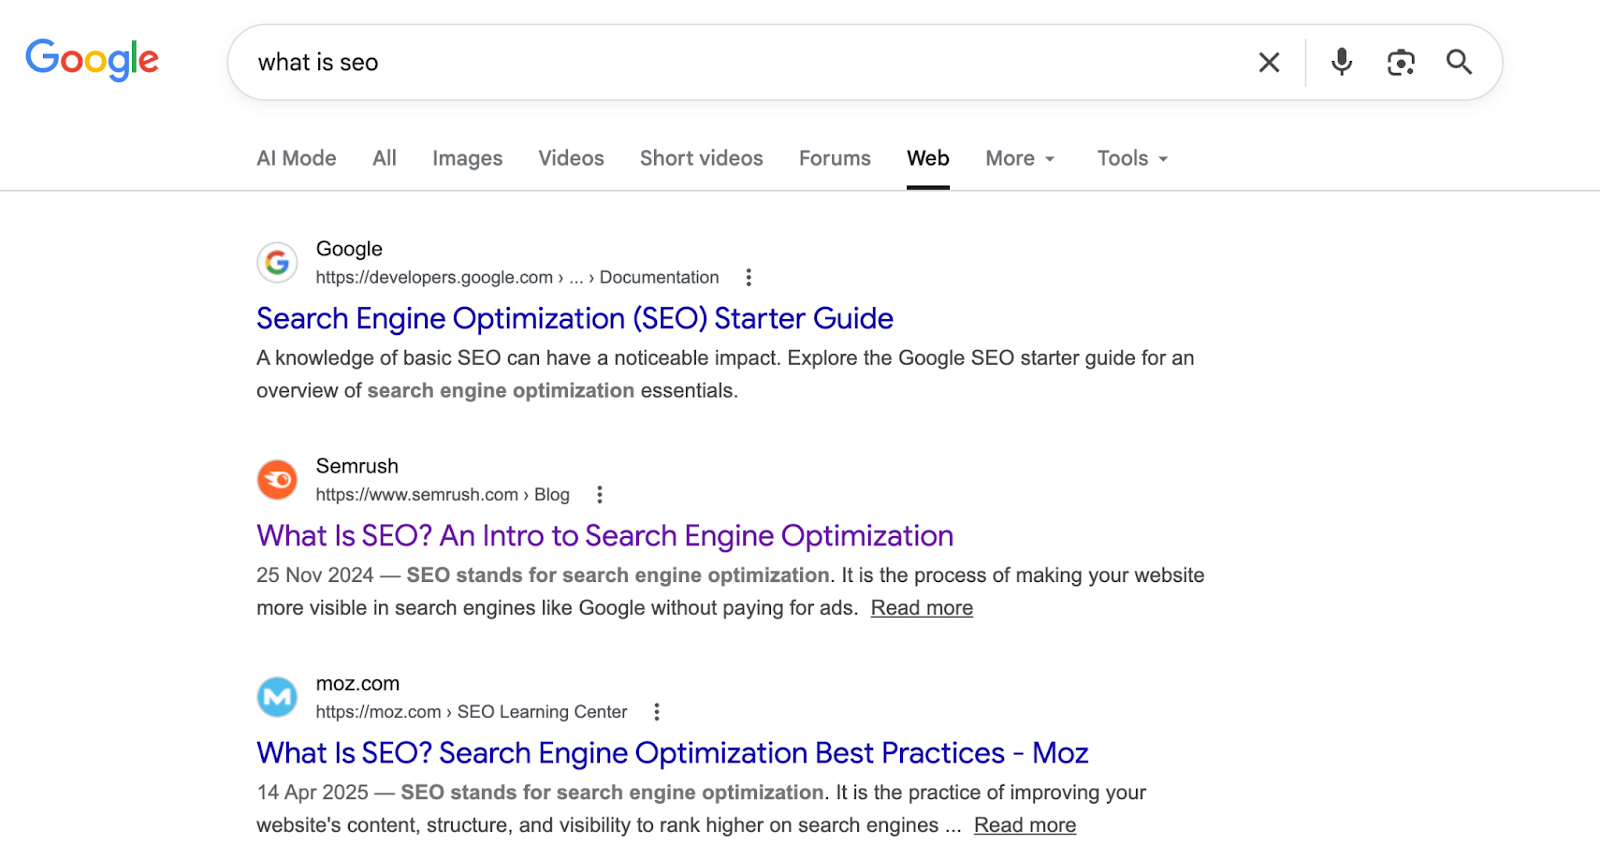Expand the Tools dropdown
The image size is (1600, 847).
tap(1132, 158)
